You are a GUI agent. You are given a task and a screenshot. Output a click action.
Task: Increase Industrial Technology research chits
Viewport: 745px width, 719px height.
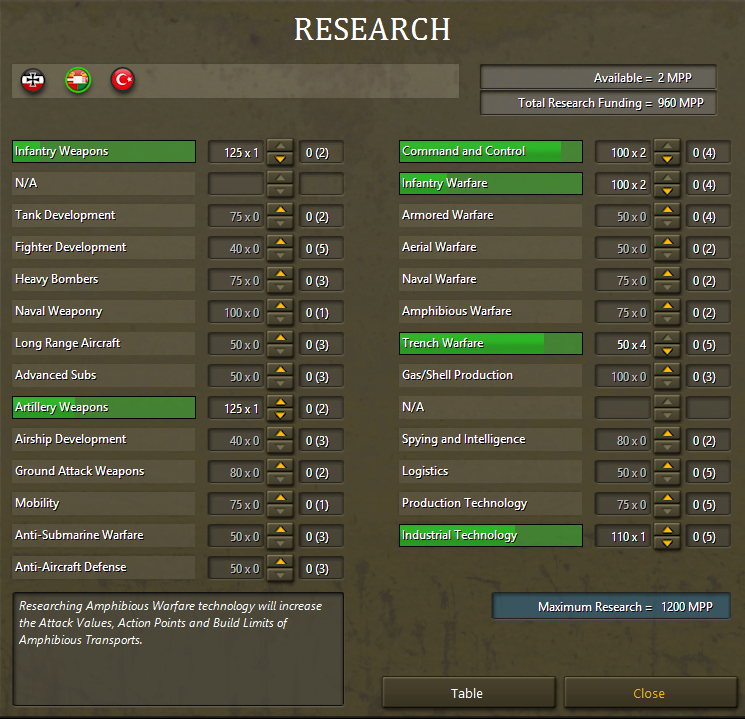667,529
